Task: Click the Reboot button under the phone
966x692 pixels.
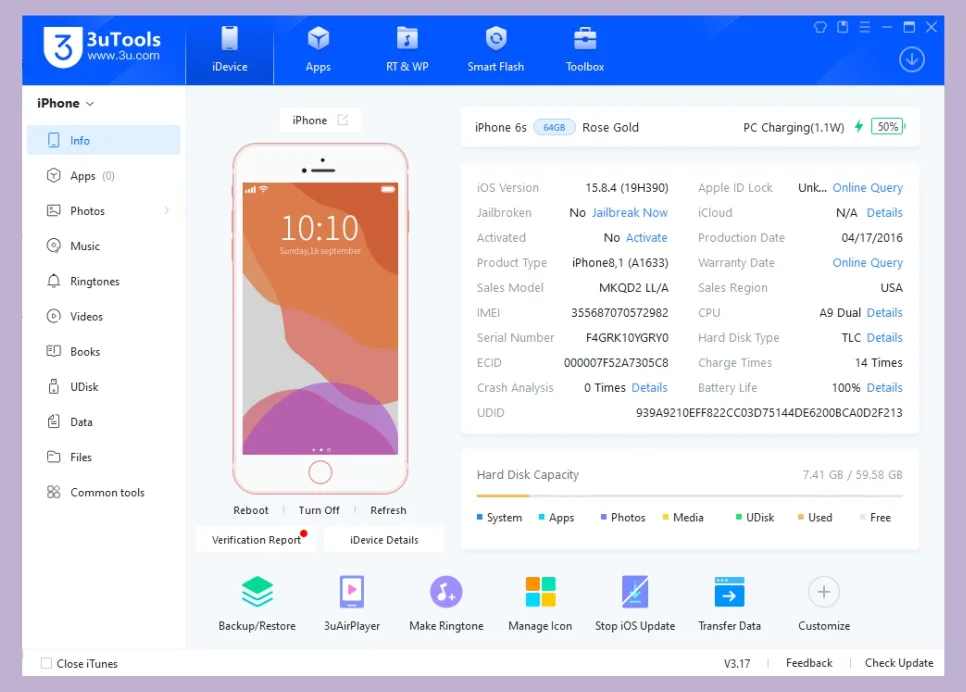Action: (250, 510)
